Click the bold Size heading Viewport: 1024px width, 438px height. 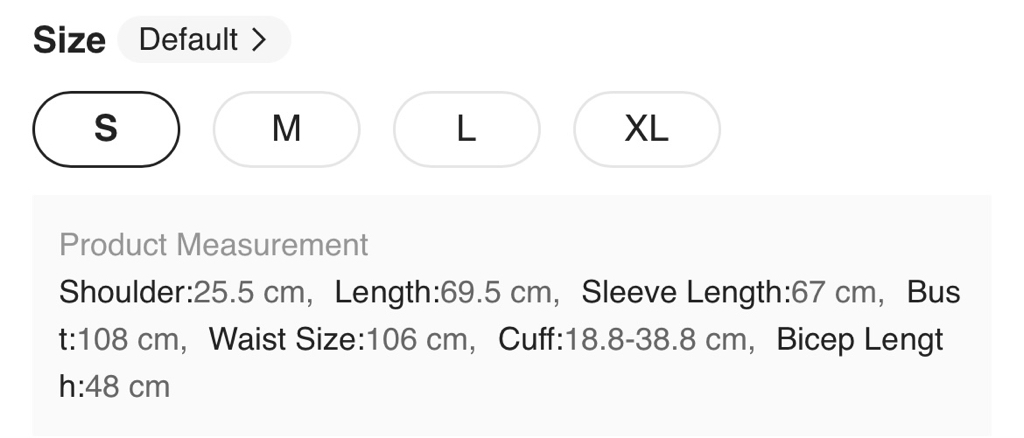(69, 41)
